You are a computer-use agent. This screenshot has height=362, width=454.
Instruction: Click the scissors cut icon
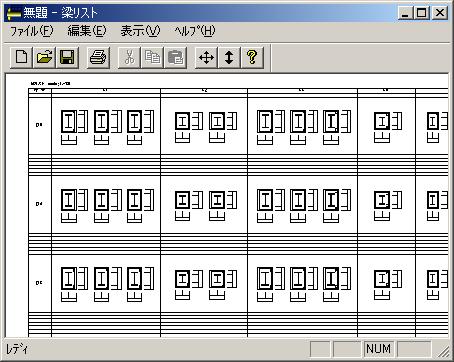[129, 58]
